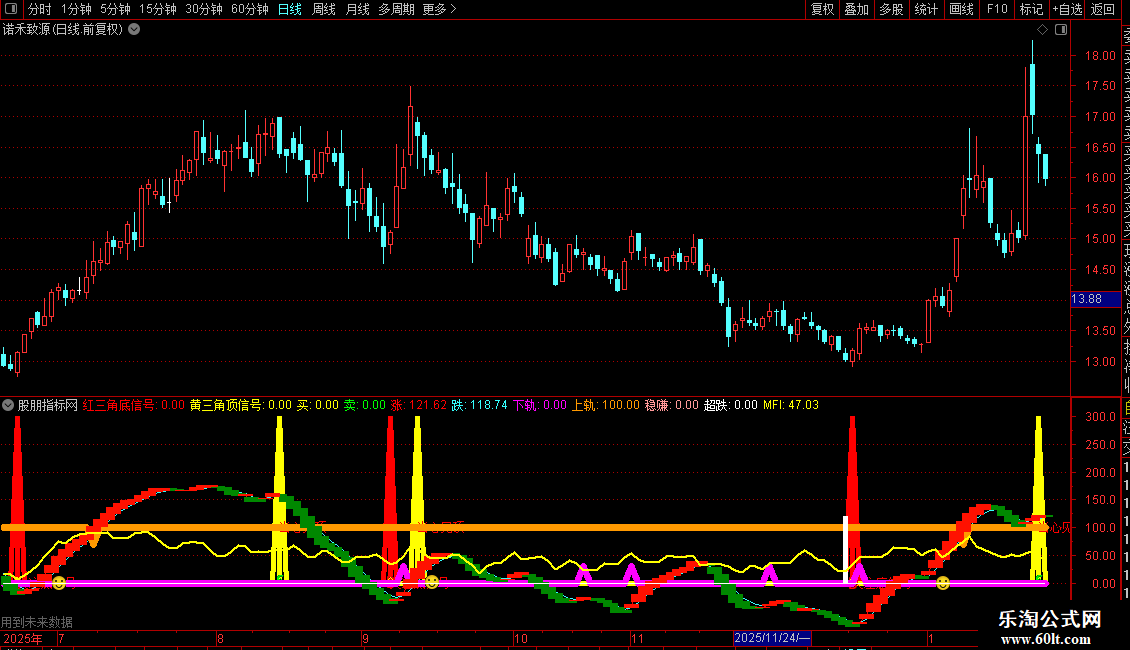Select the 1分钟 period tab
Viewport: 1130px width, 650px height.
coord(76,9)
